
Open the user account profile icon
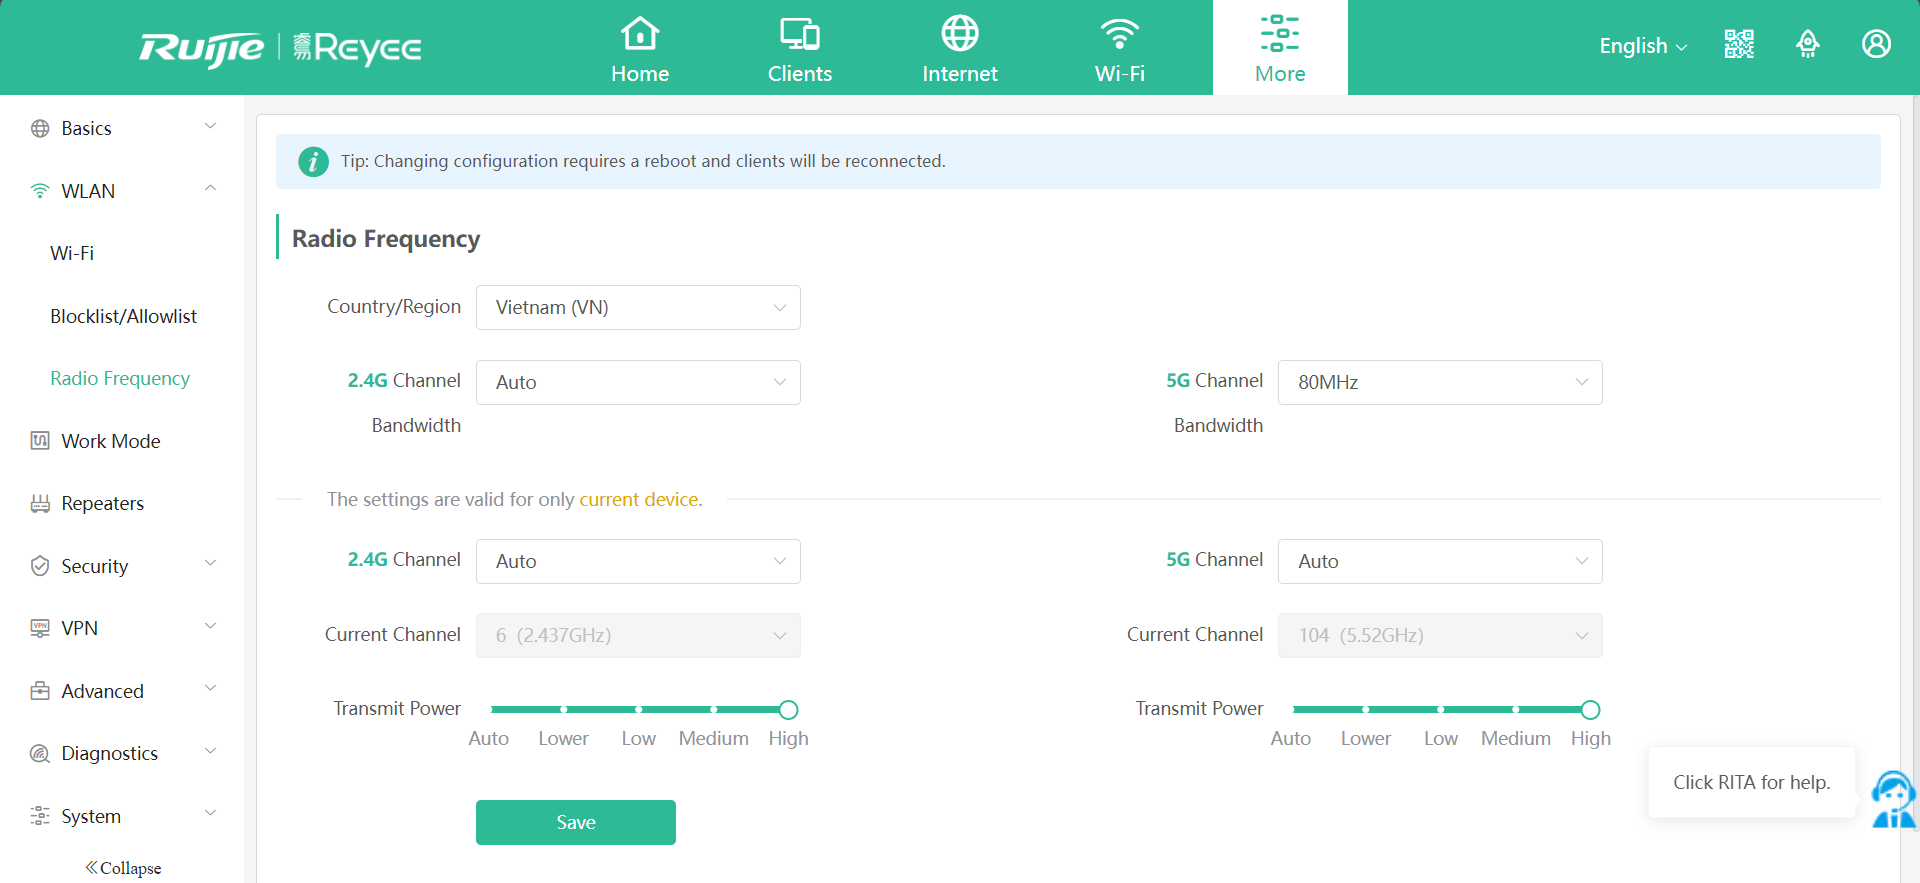click(1876, 45)
